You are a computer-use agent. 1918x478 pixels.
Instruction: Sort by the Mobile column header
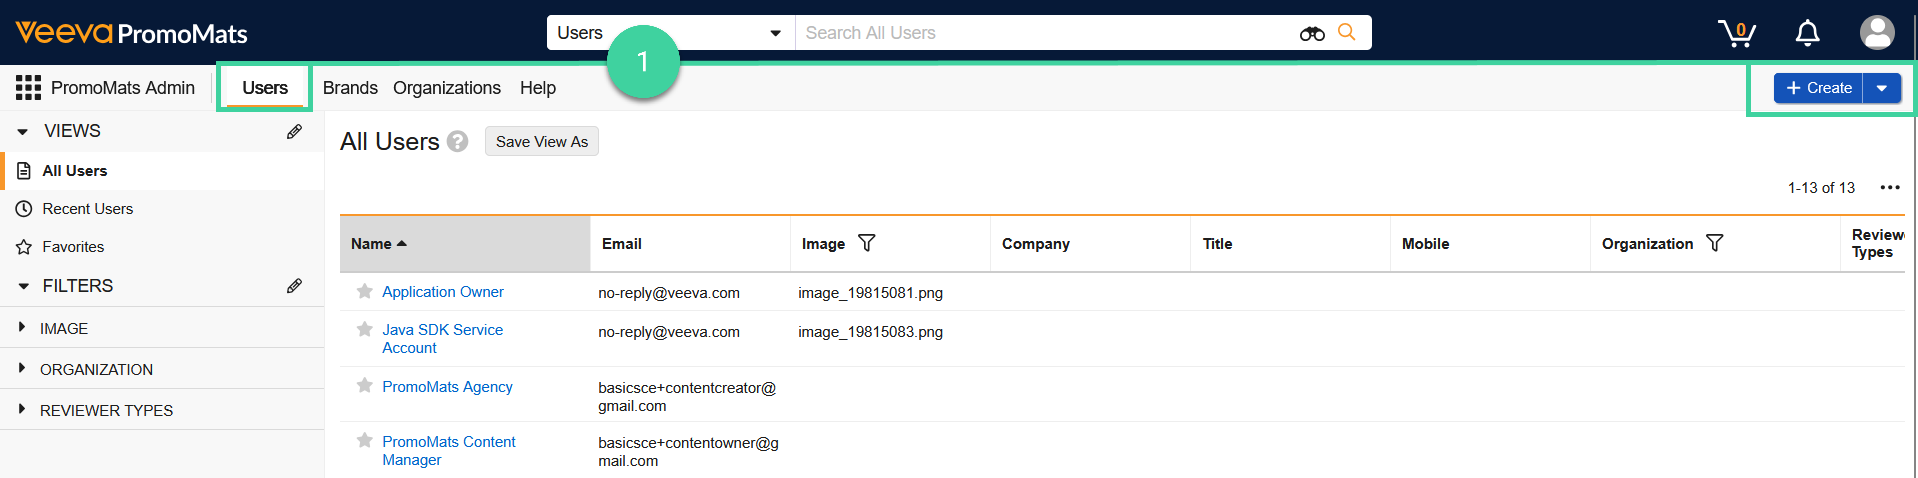click(1490, 244)
